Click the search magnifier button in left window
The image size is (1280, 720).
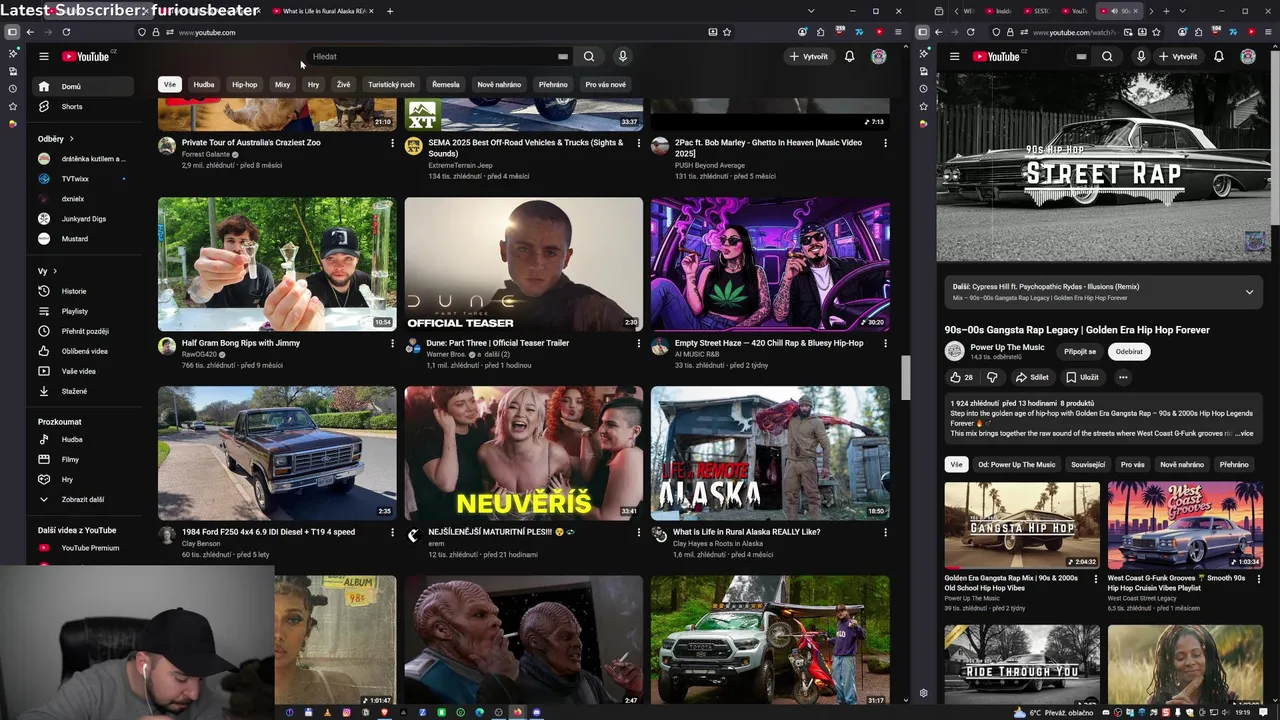pyautogui.click(x=589, y=56)
